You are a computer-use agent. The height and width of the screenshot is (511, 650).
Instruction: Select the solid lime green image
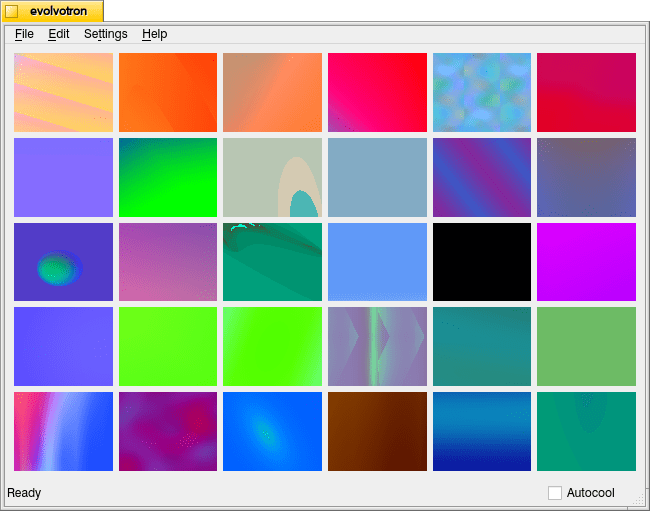coord(168,346)
